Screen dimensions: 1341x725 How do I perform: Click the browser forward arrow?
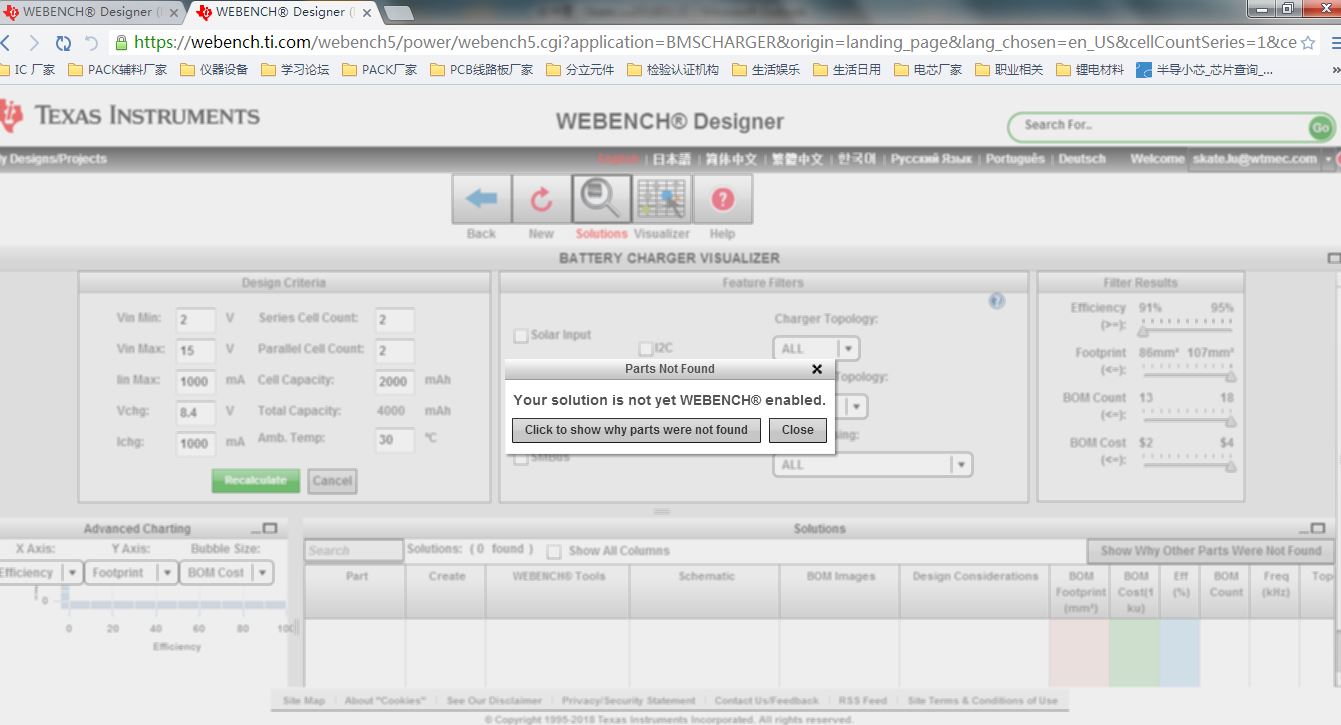[34, 43]
